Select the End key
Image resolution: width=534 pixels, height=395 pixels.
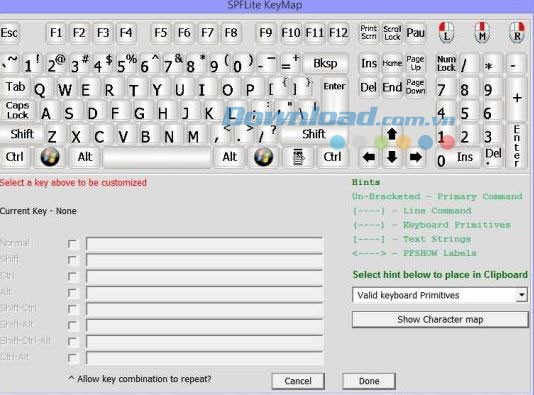392,87
